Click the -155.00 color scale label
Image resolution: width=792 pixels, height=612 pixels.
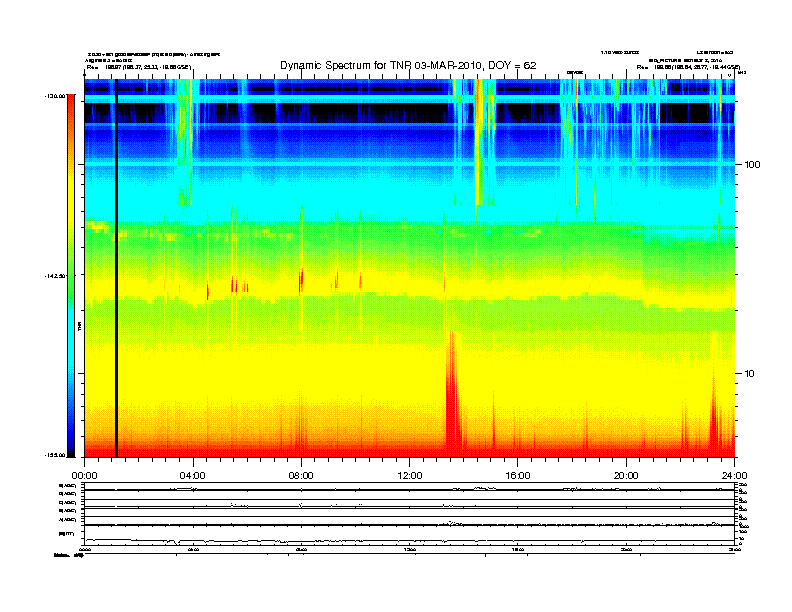(55, 455)
